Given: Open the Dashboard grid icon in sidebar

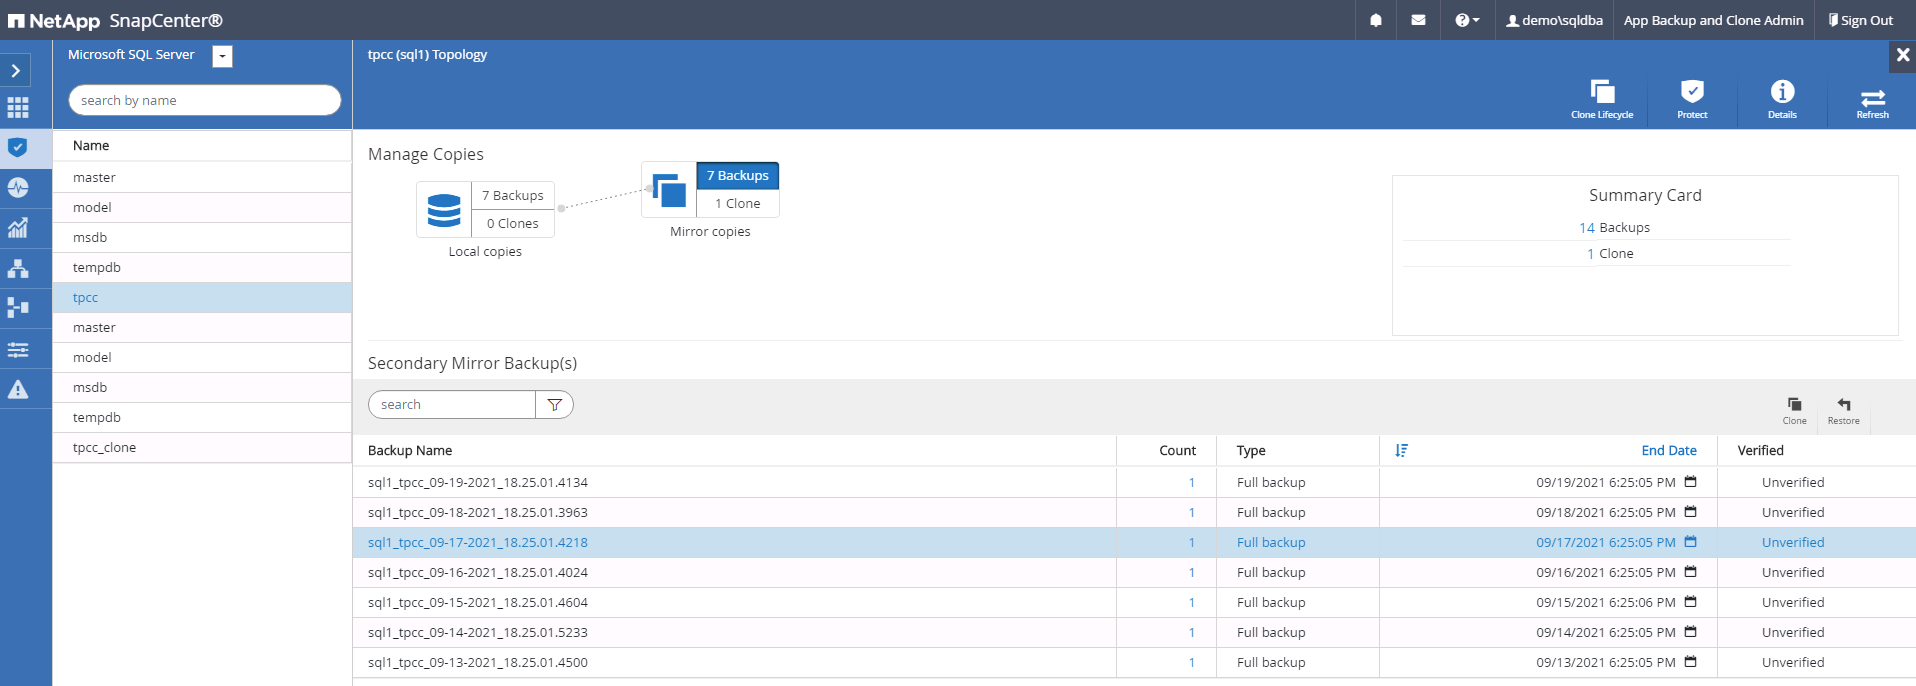Looking at the screenshot, I should 18,108.
